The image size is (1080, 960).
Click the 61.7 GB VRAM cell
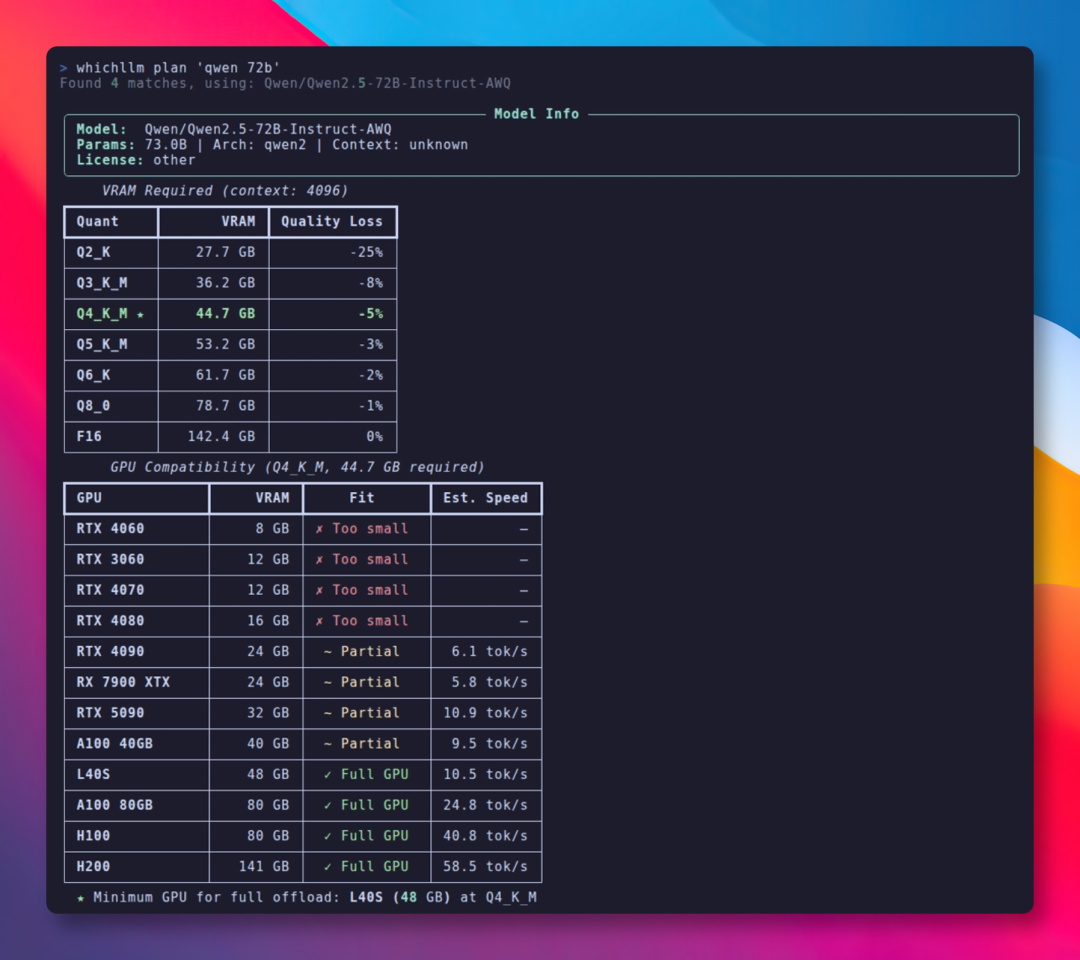225,375
